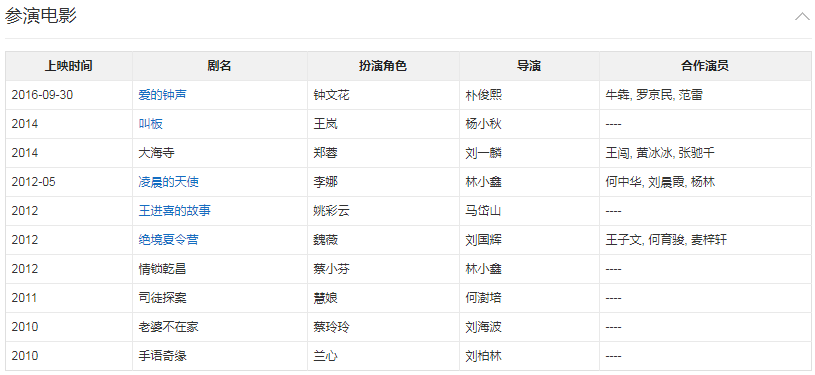The width and height of the screenshot is (815, 375).
Task: Click the 上映时间 column header
Action: [x=69, y=66]
